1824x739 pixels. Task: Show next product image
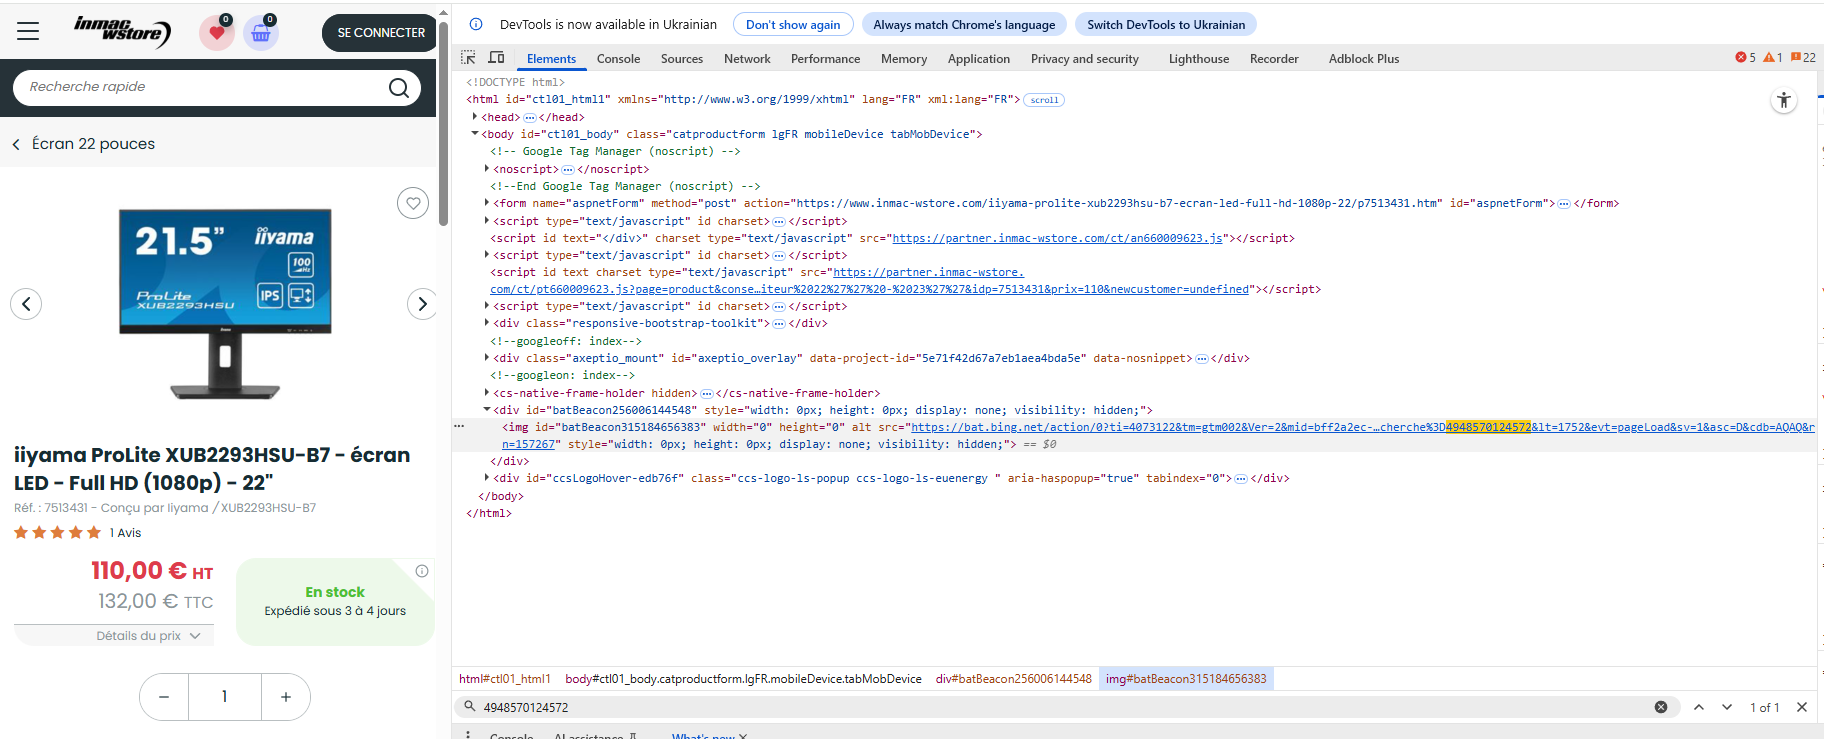[422, 303]
